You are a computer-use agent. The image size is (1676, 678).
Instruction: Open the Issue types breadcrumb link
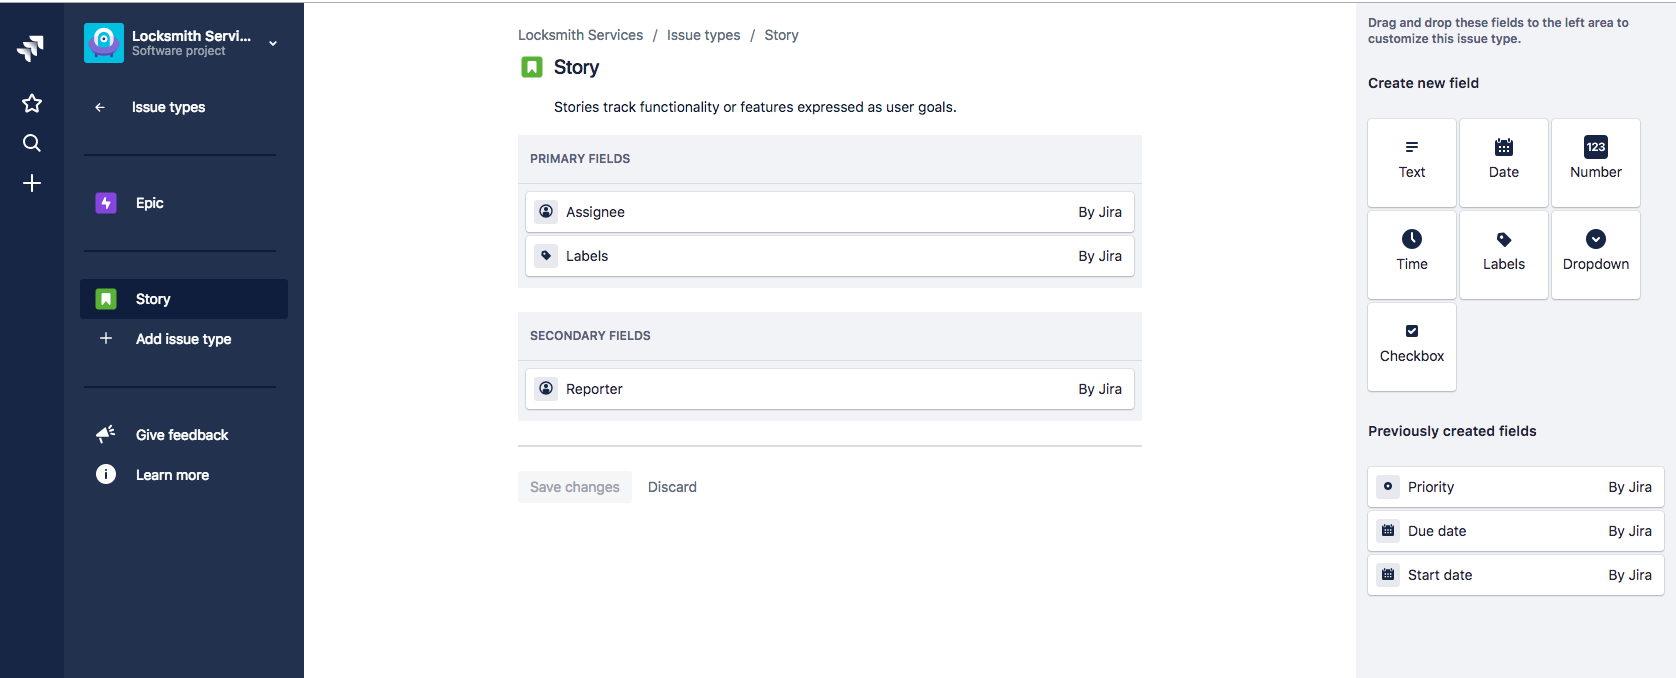pos(704,35)
